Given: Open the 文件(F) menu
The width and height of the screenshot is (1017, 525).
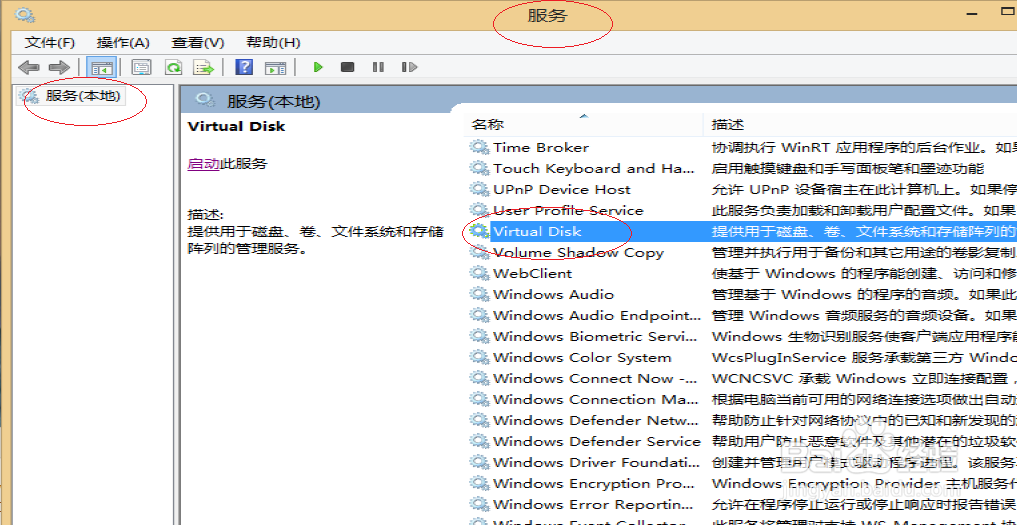Looking at the screenshot, I should pyautogui.click(x=50, y=43).
